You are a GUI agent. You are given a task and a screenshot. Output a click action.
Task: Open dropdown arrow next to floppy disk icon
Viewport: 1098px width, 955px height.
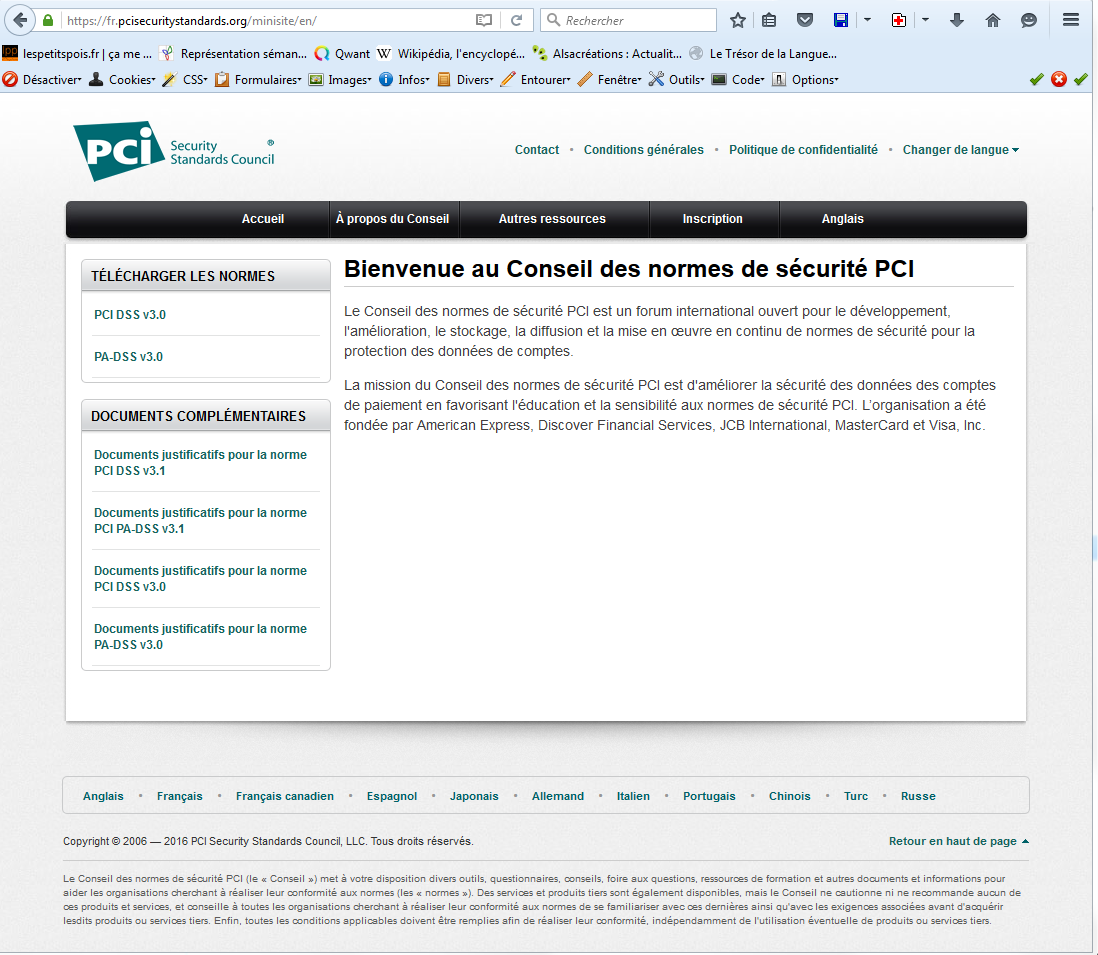click(x=867, y=20)
